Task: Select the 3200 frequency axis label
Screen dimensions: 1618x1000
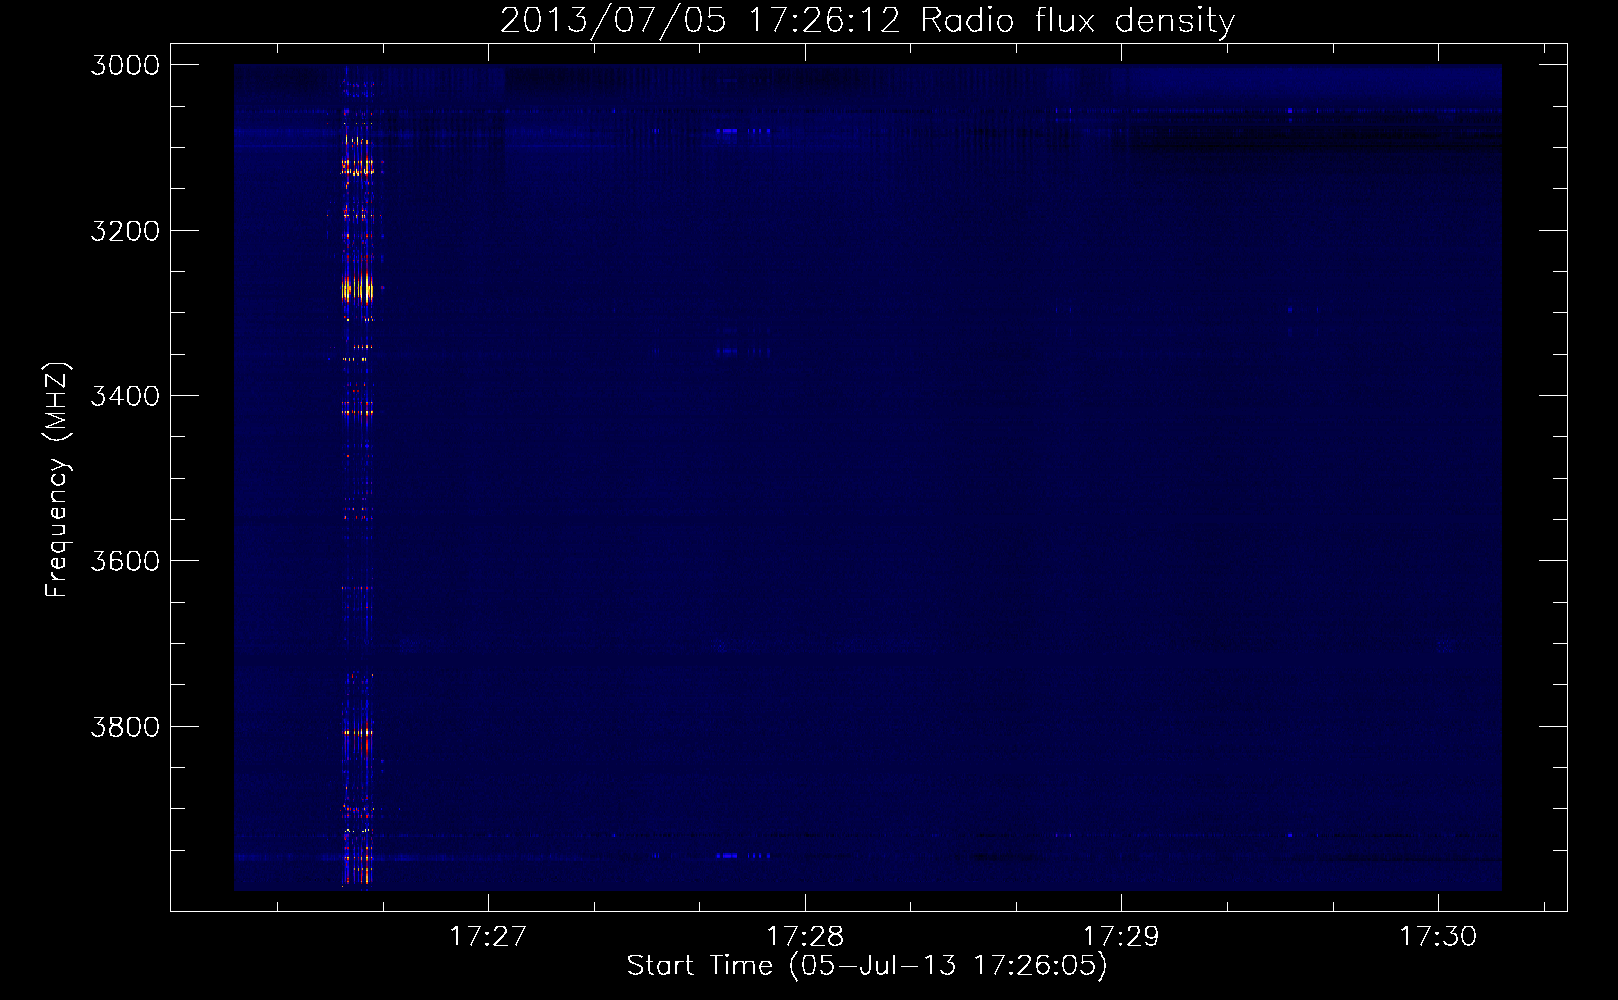Action: pos(125,231)
